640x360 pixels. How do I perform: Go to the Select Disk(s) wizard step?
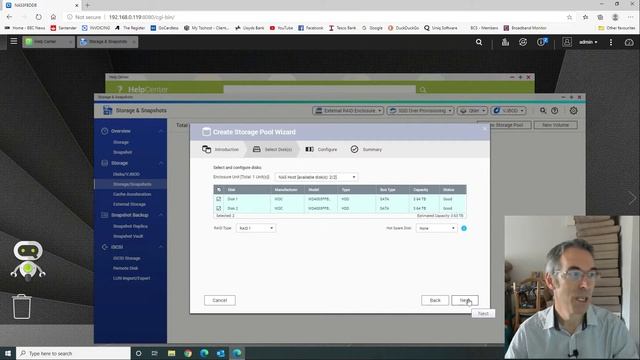point(272,149)
